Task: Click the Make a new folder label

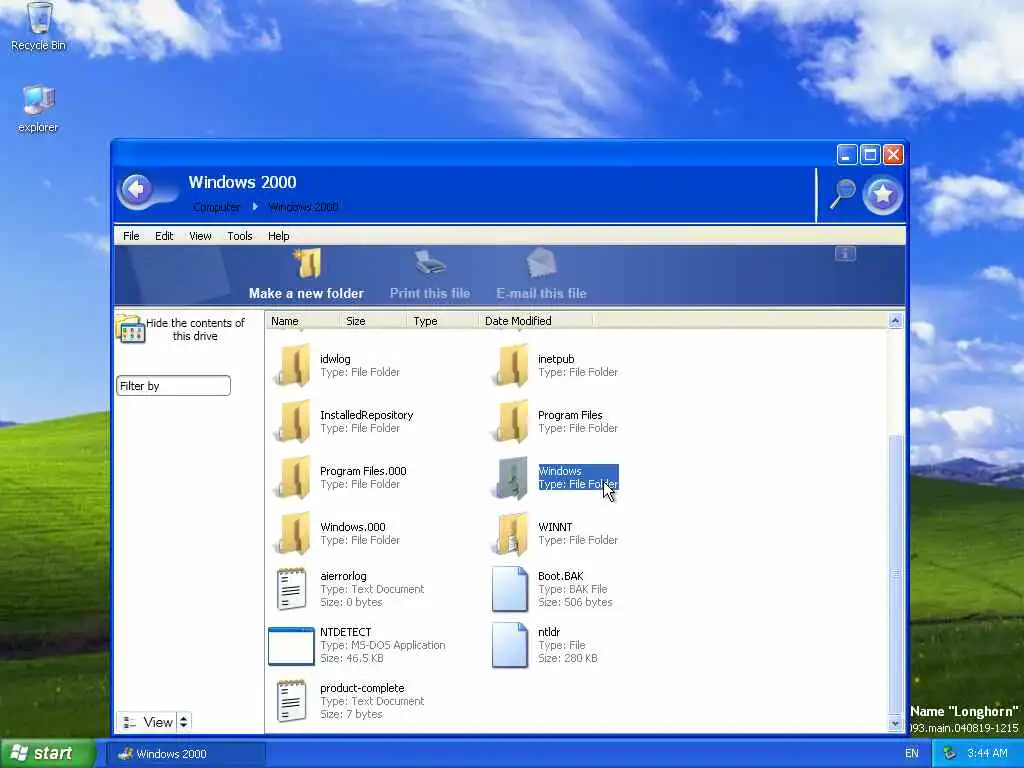Action: point(306,293)
